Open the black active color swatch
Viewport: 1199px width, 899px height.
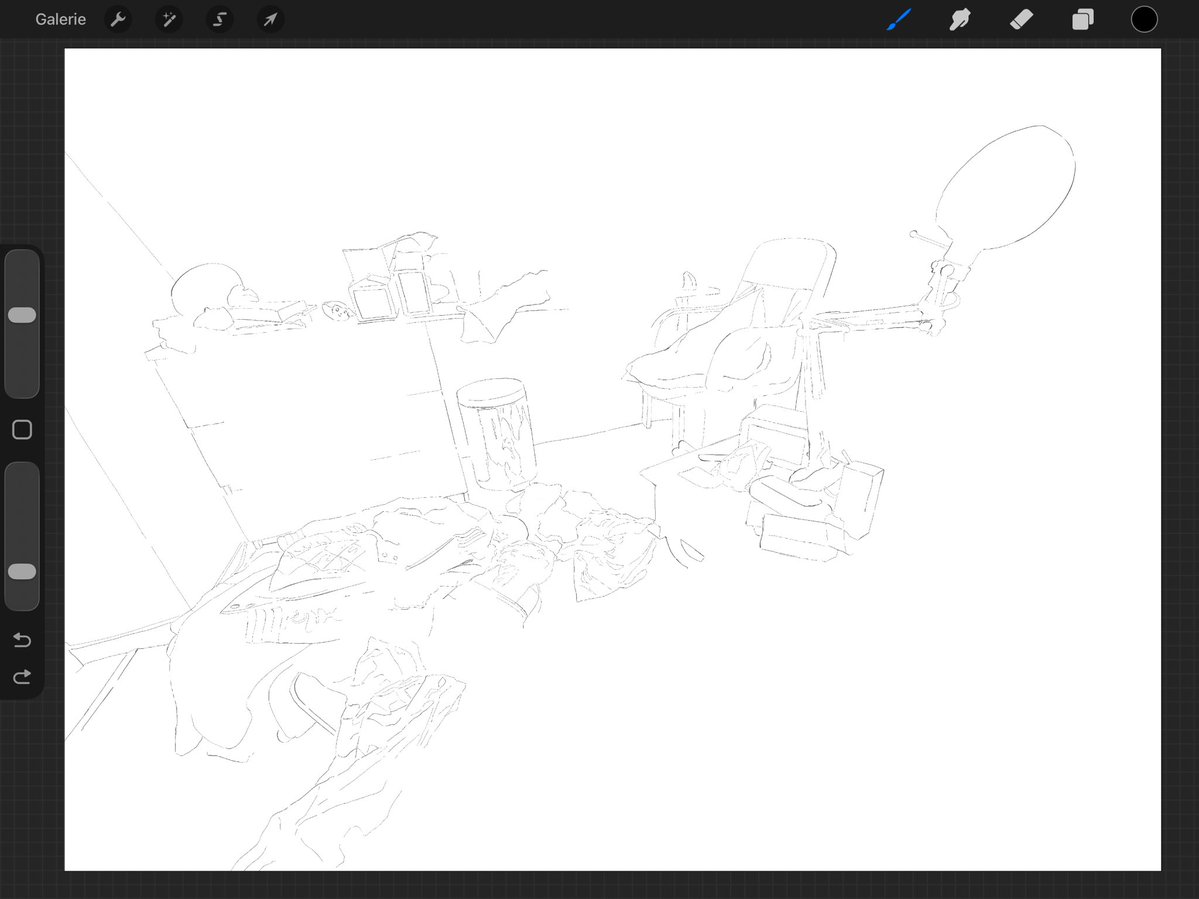(x=1144, y=19)
